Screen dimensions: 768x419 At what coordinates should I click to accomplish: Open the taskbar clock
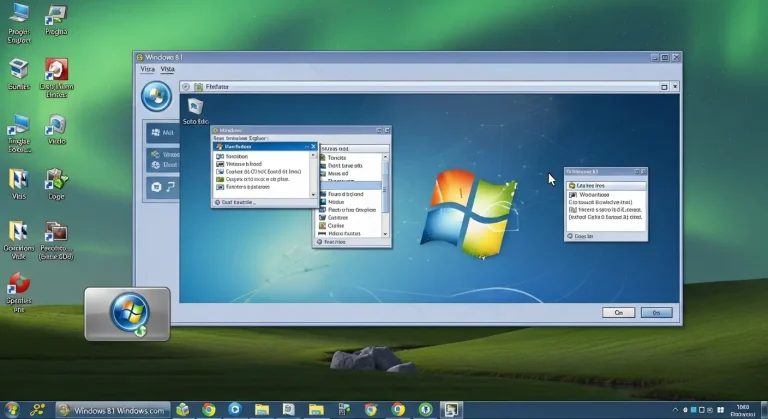coord(743,411)
